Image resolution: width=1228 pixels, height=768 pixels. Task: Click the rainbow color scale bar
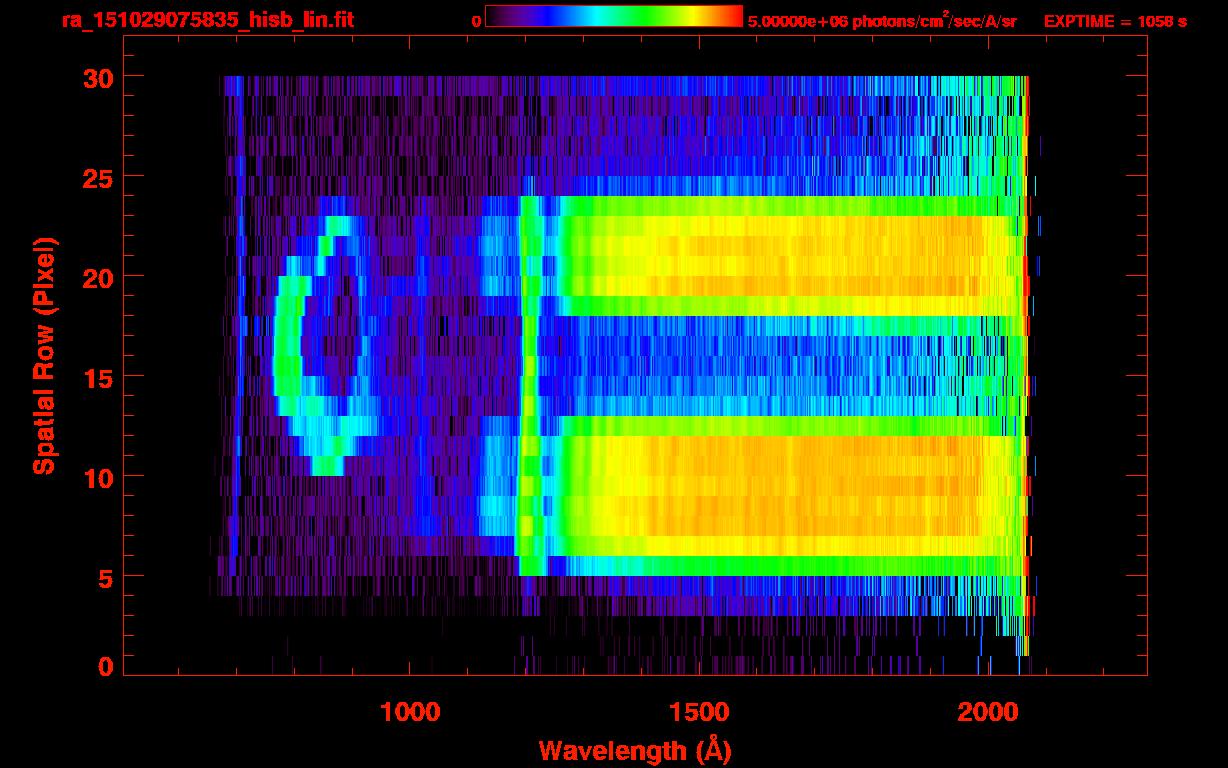coord(614,16)
